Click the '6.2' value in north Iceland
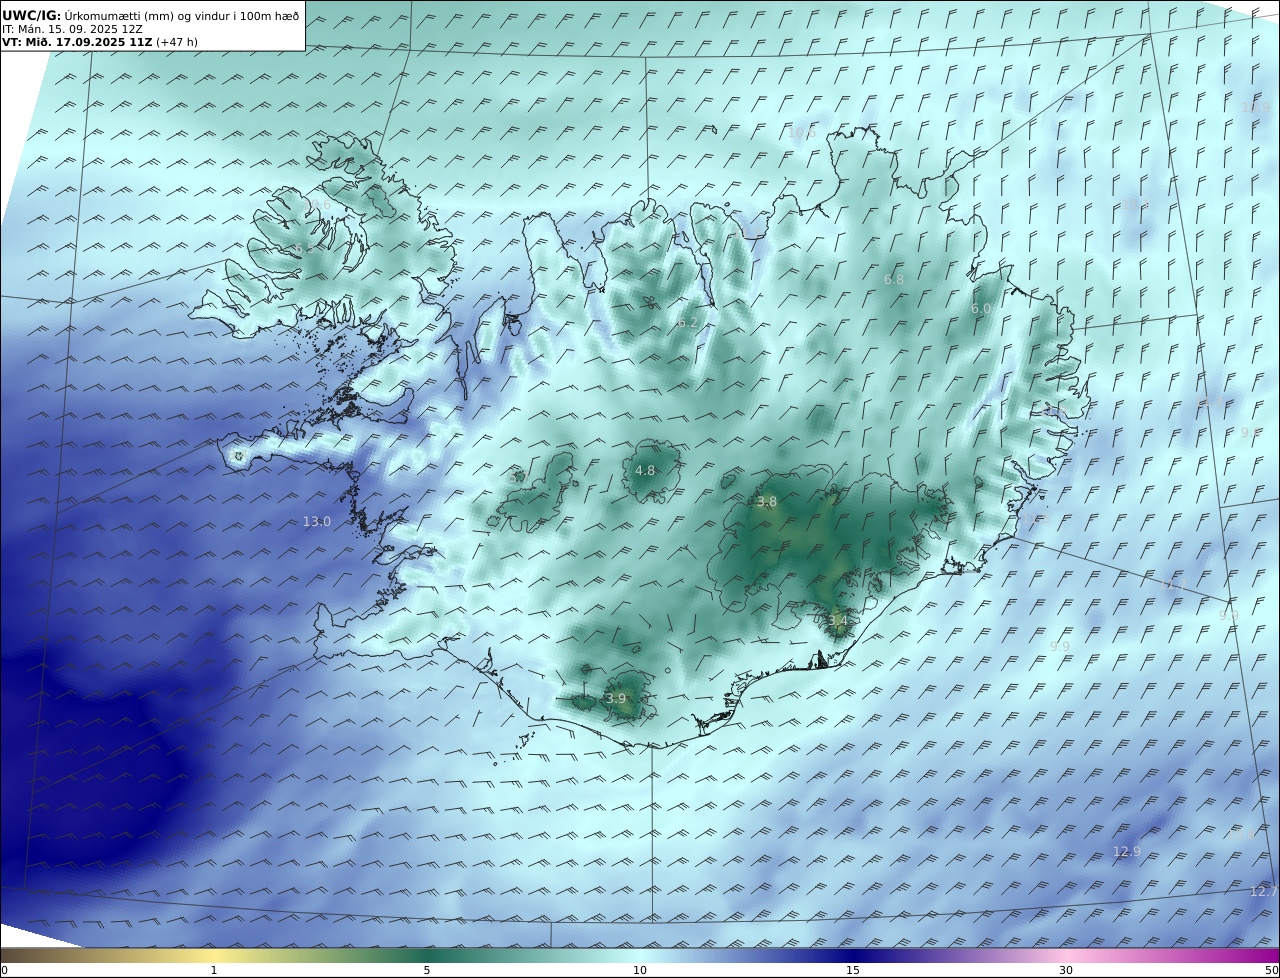Image resolution: width=1280 pixels, height=978 pixels. coord(687,323)
